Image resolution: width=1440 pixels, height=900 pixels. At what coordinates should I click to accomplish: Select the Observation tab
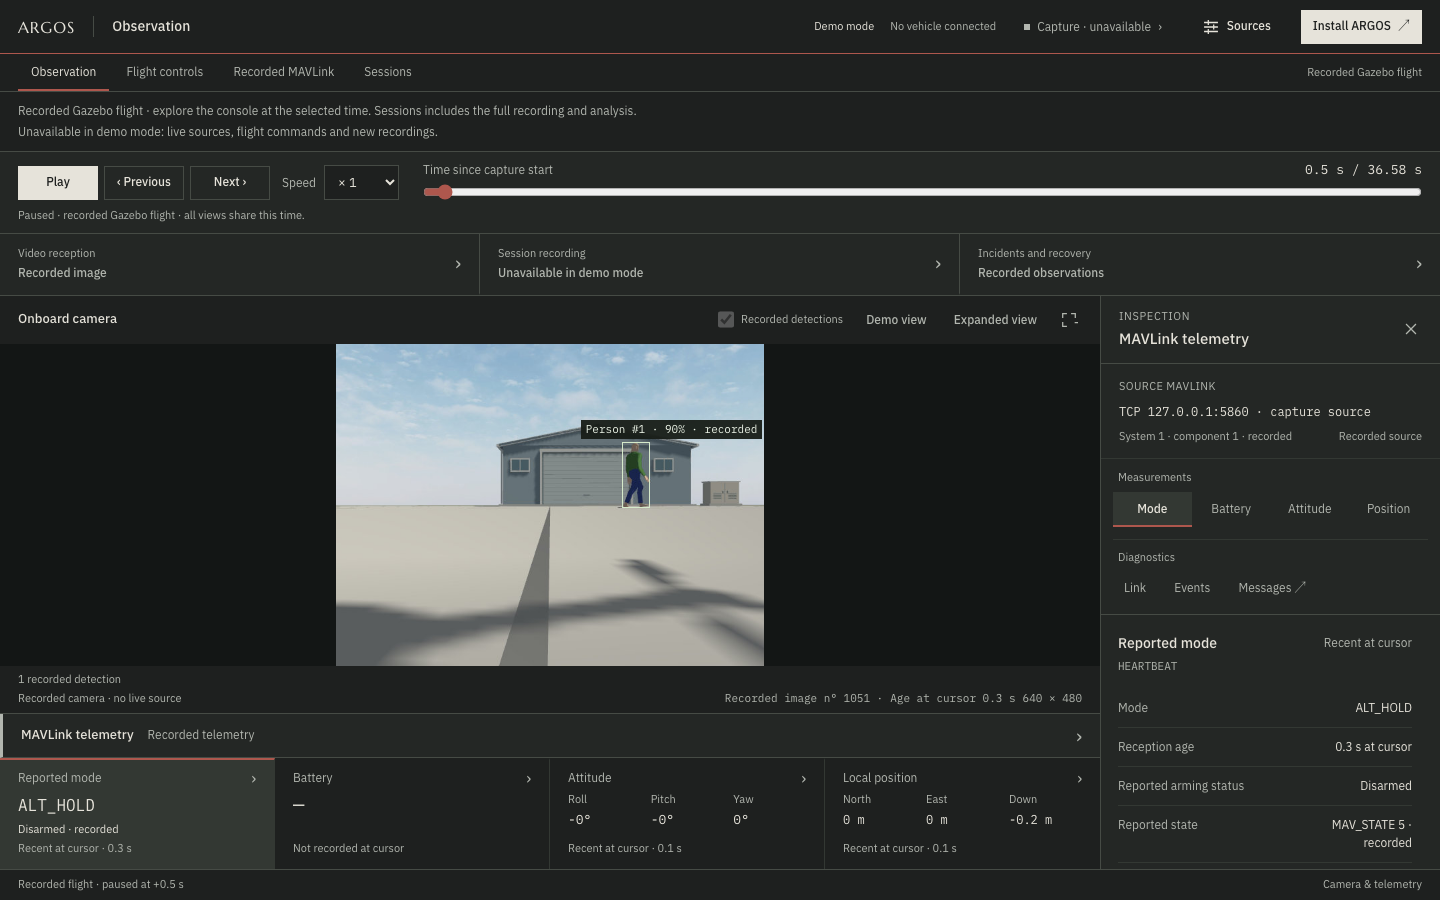tap(63, 72)
